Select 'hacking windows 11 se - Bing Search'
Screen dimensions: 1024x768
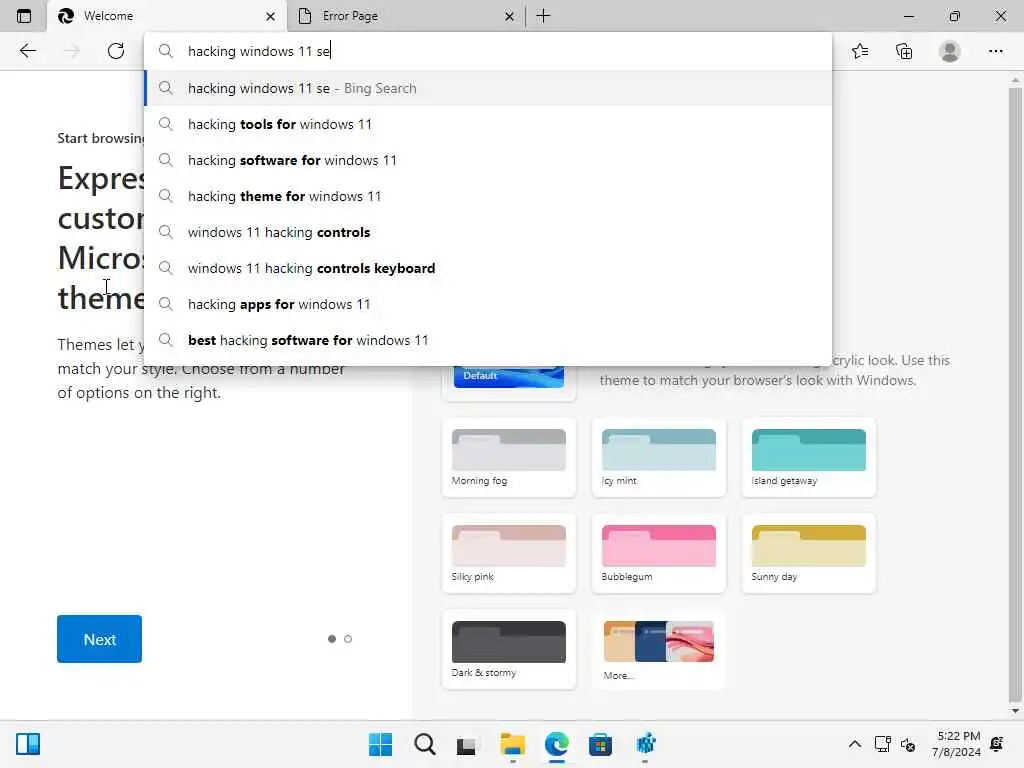[488, 88]
